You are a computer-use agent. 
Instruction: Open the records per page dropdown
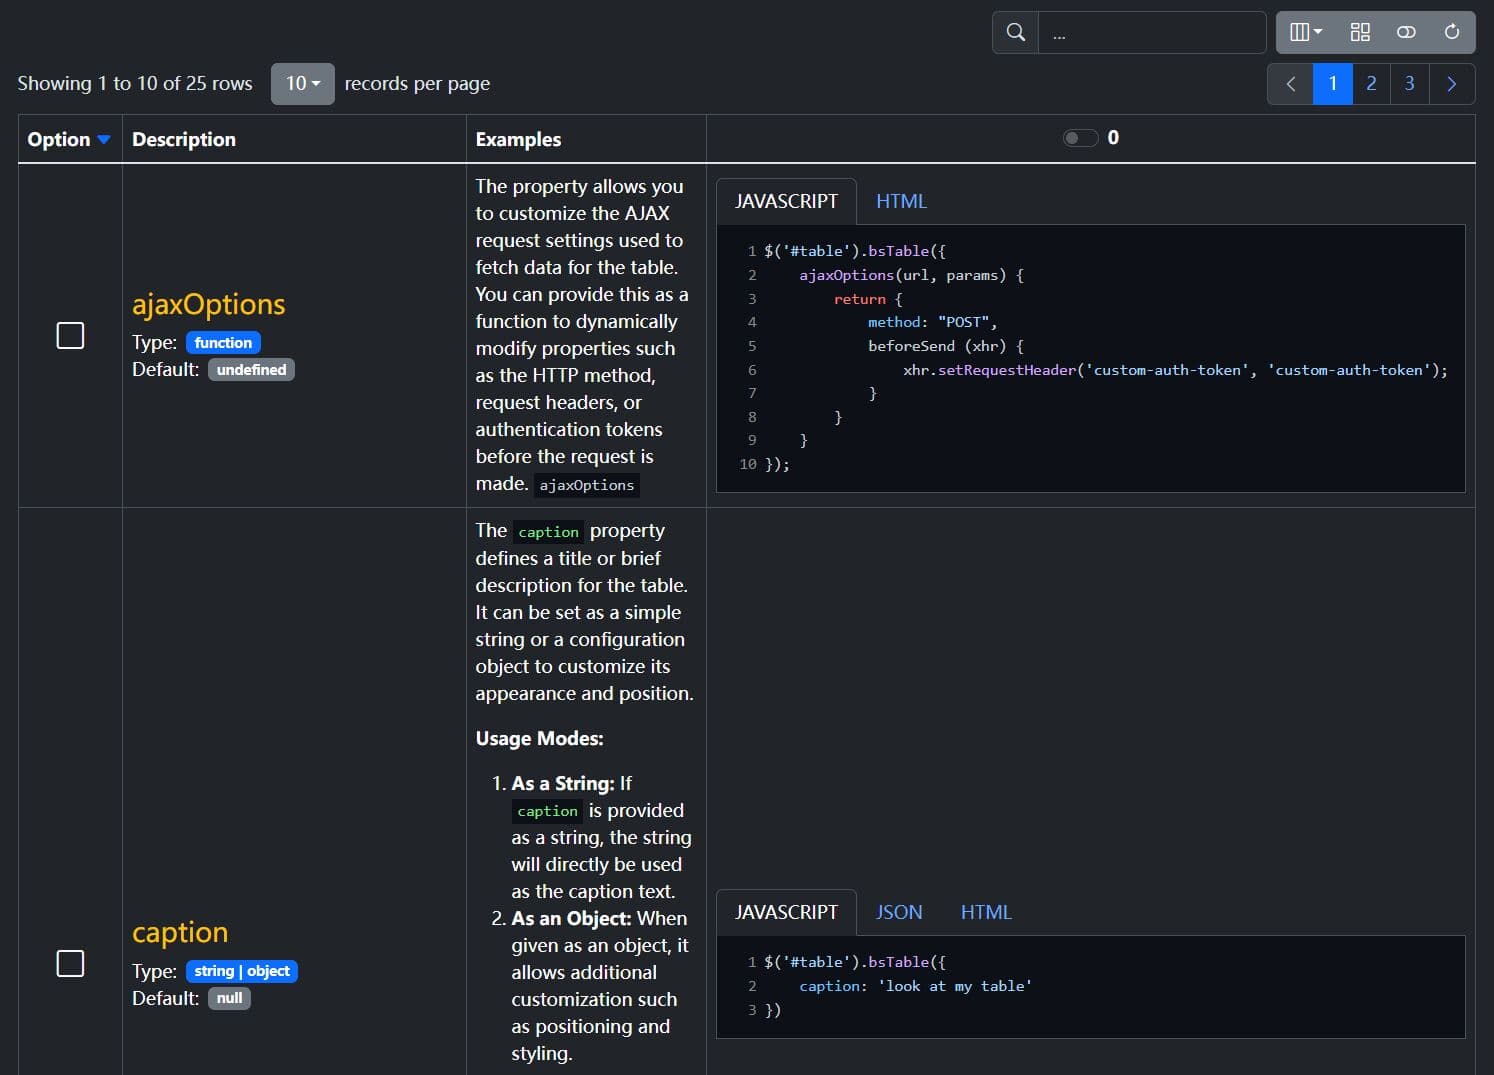click(302, 84)
